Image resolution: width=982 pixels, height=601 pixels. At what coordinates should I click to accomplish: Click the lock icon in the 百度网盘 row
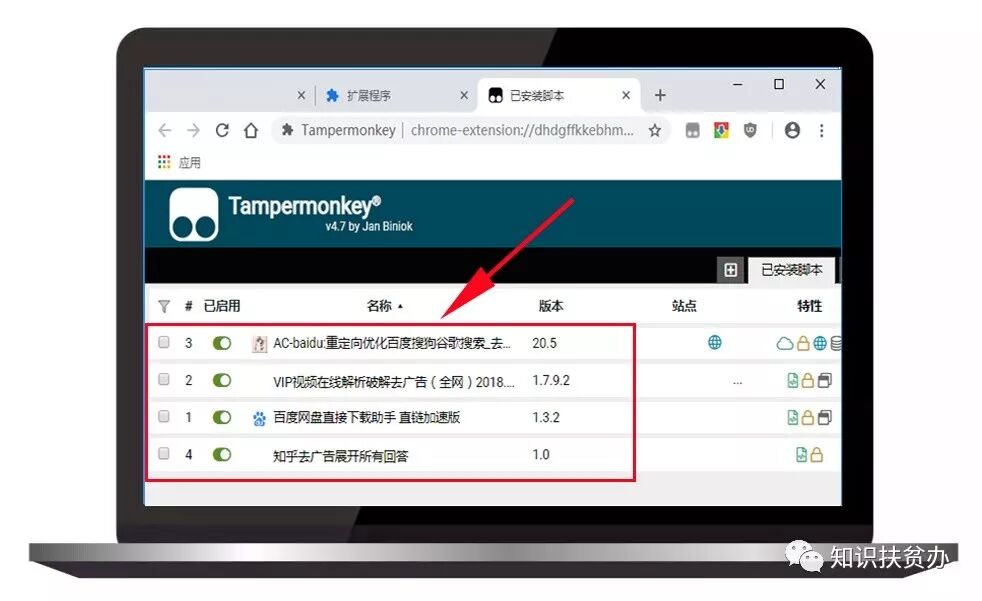tap(808, 418)
